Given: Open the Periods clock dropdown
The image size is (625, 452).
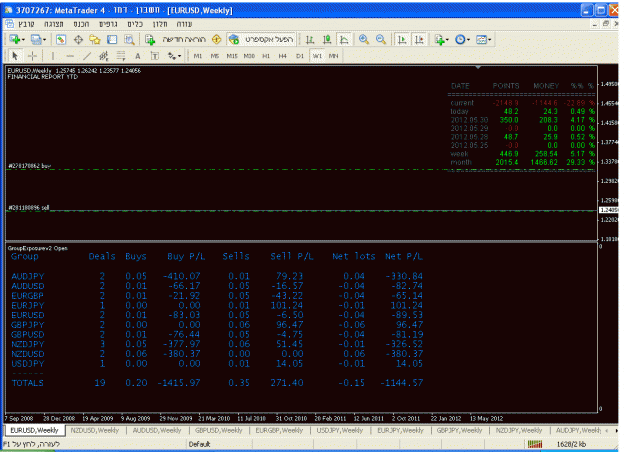Looking at the screenshot, I should coord(463,39).
